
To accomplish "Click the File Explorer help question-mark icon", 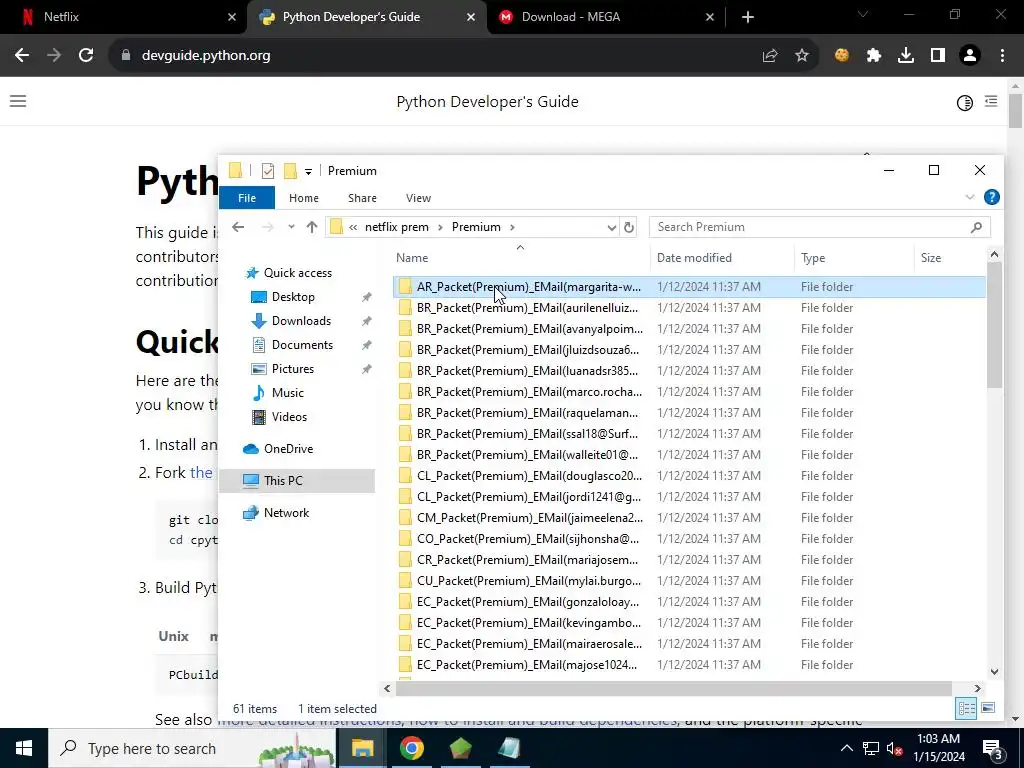I will (x=991, y=197).
